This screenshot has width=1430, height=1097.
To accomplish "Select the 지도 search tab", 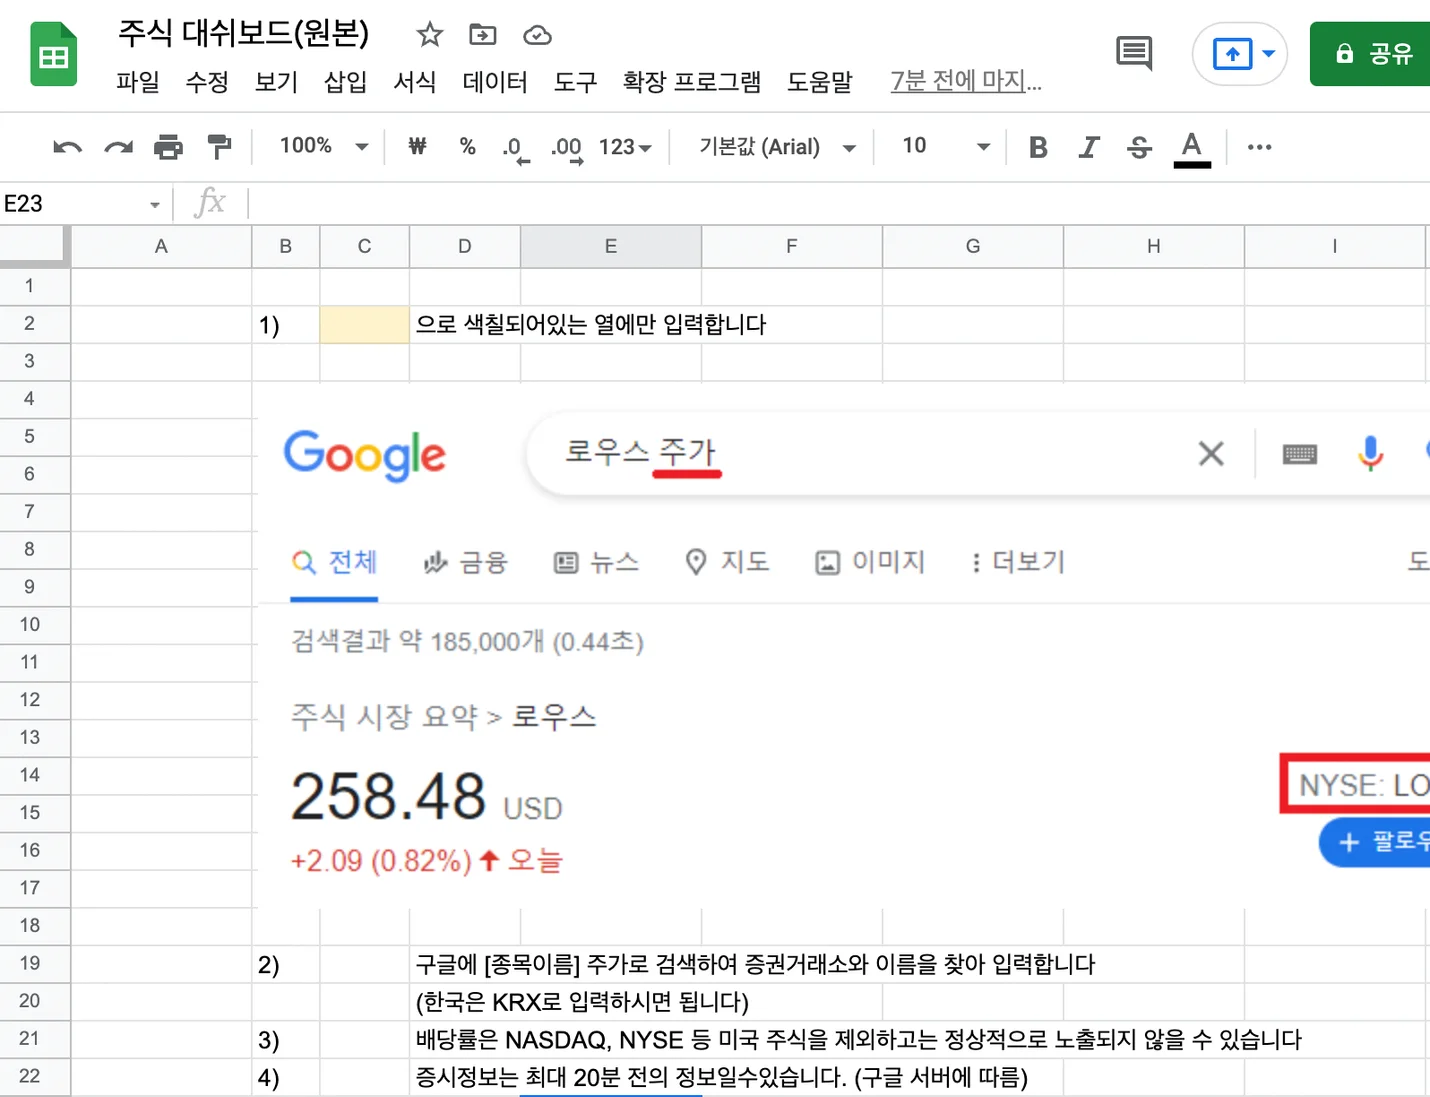I will tap(727, 562).
